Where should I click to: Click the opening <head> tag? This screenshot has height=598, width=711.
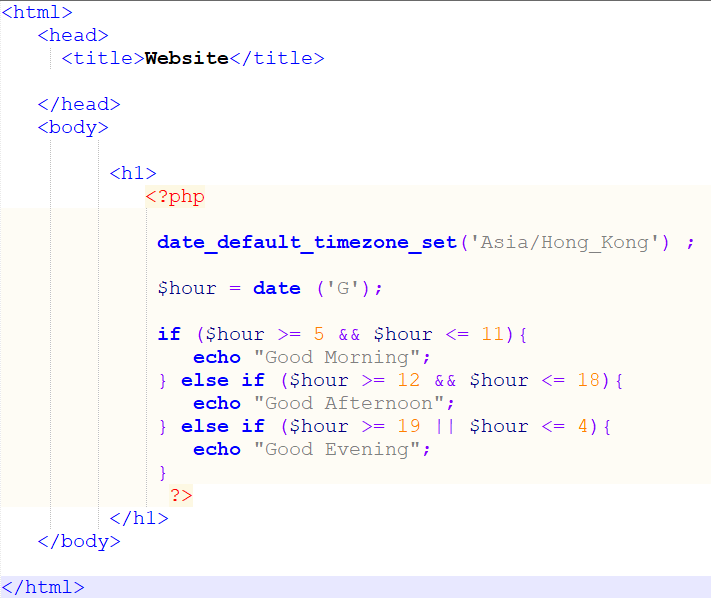(x=73, y=35)
